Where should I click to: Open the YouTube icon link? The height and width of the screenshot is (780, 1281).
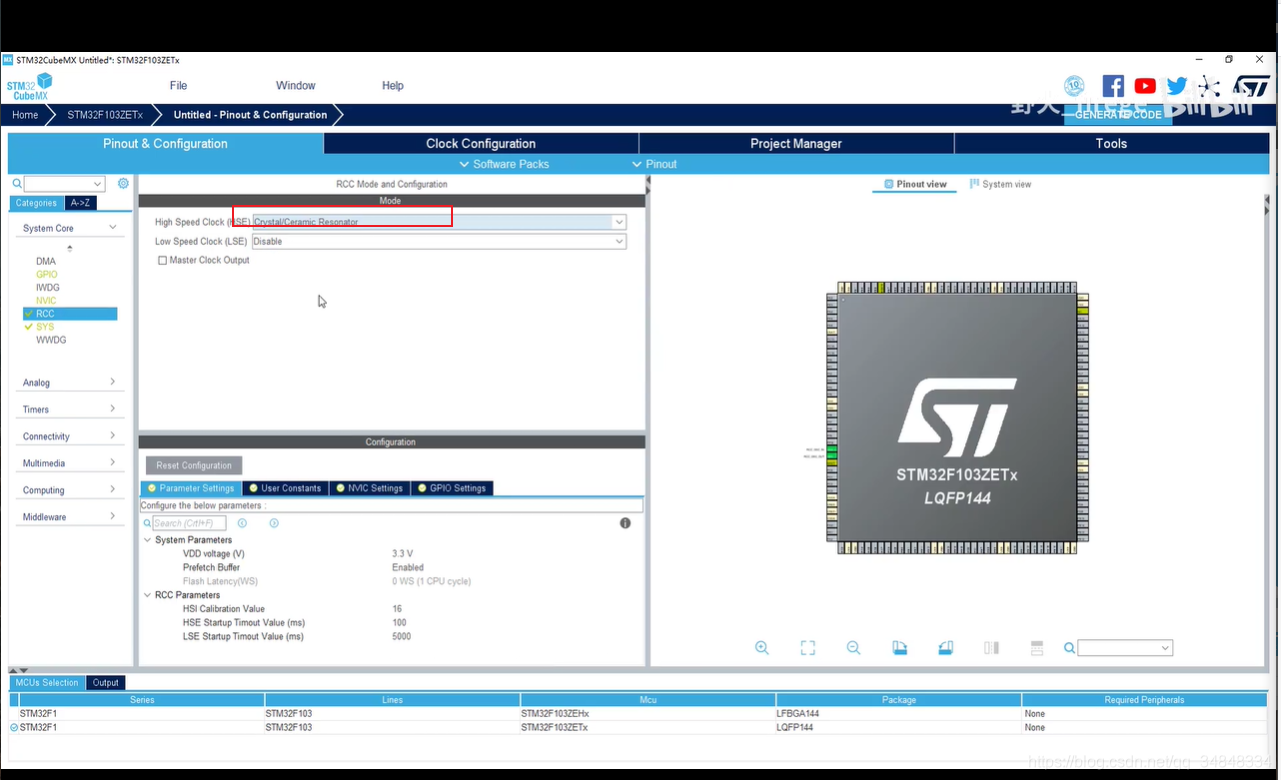tap(1145, 86)
